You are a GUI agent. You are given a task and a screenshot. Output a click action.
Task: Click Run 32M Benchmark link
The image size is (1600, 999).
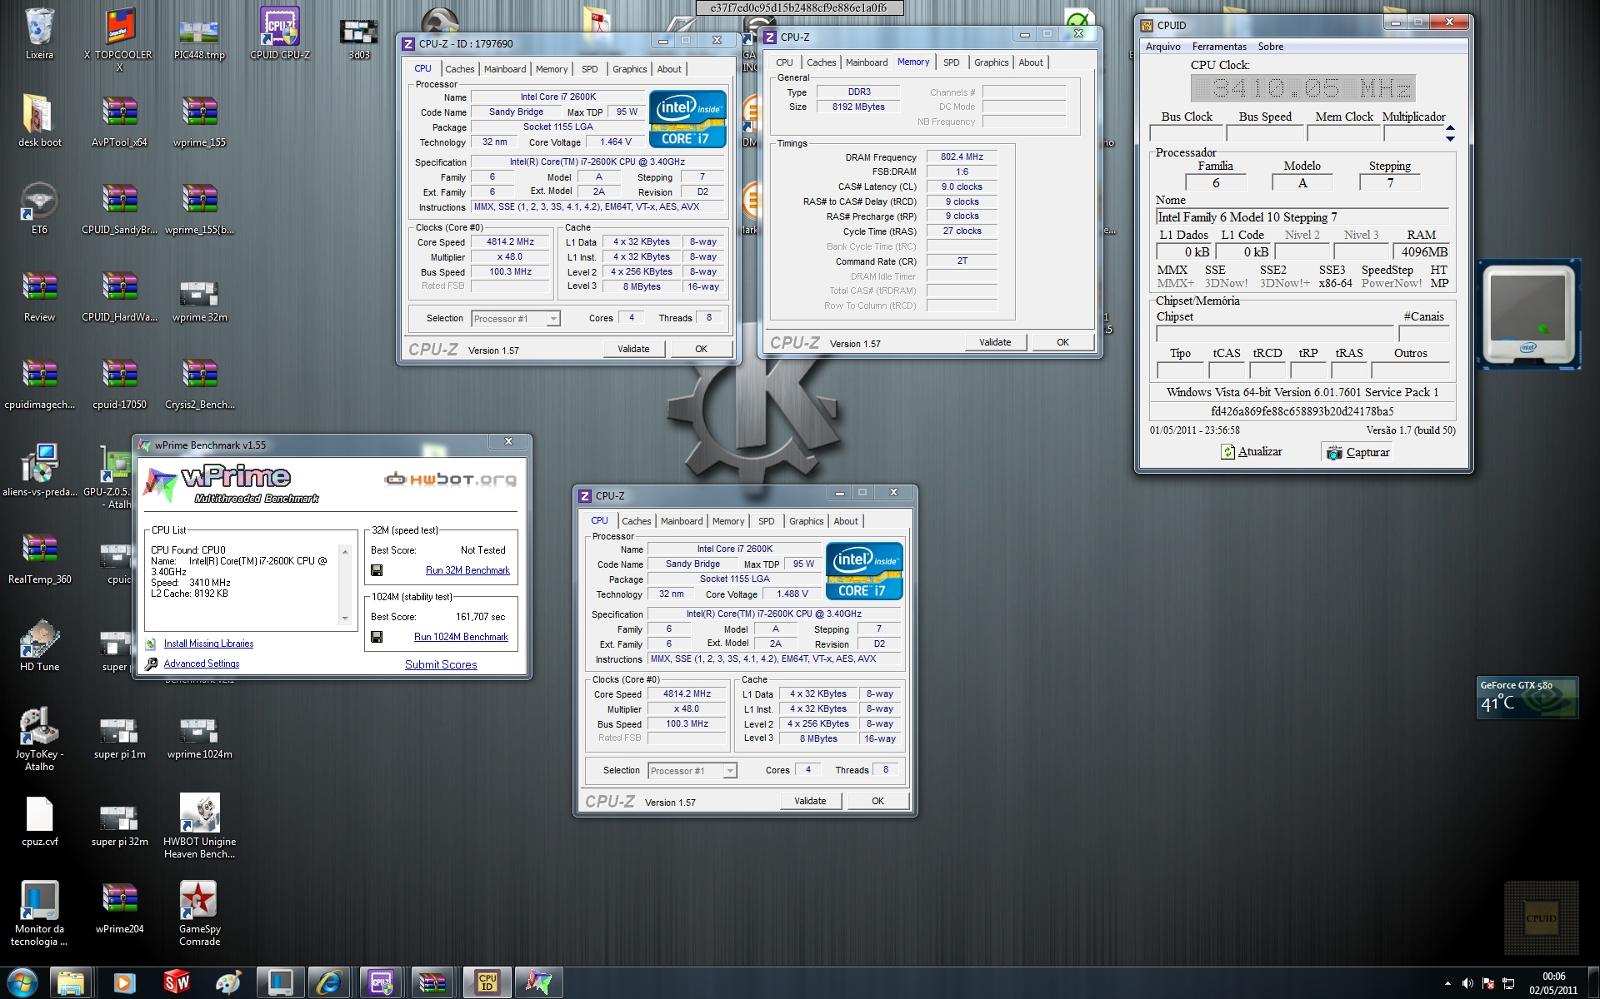click(467, 570)
